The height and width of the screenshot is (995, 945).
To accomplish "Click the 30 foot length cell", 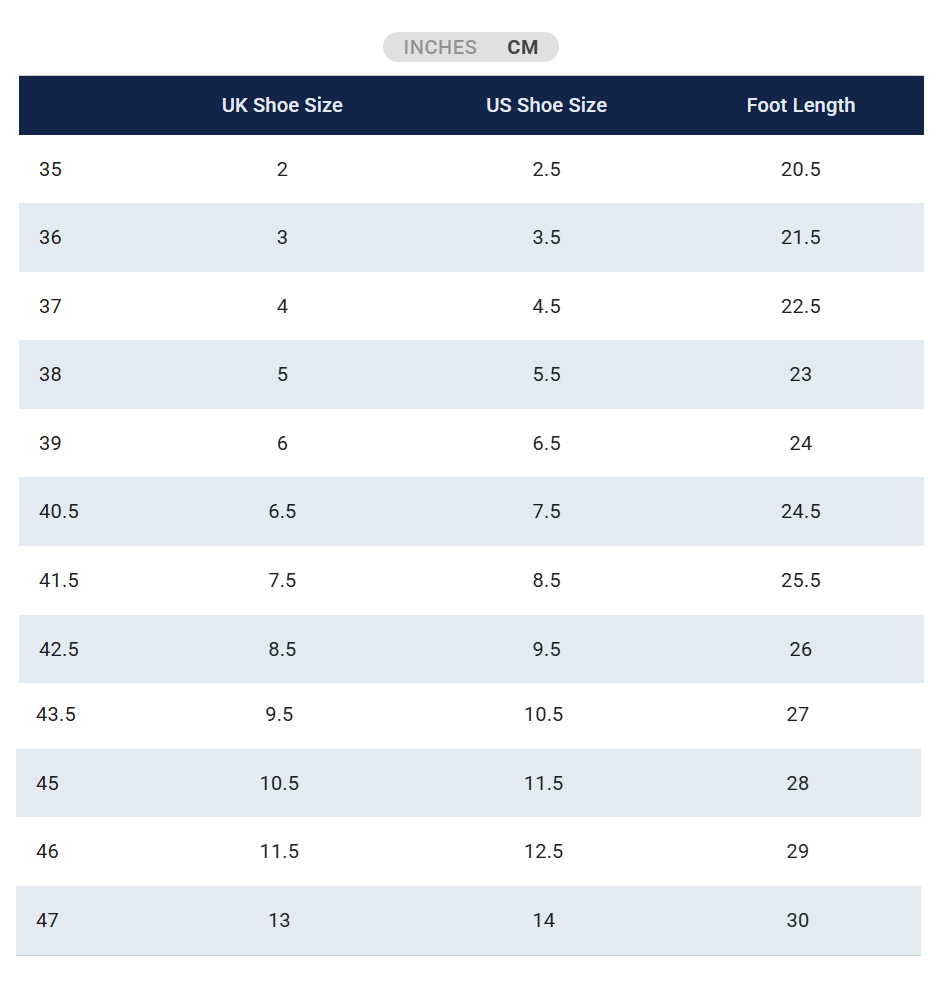I will tap(797, 920).
